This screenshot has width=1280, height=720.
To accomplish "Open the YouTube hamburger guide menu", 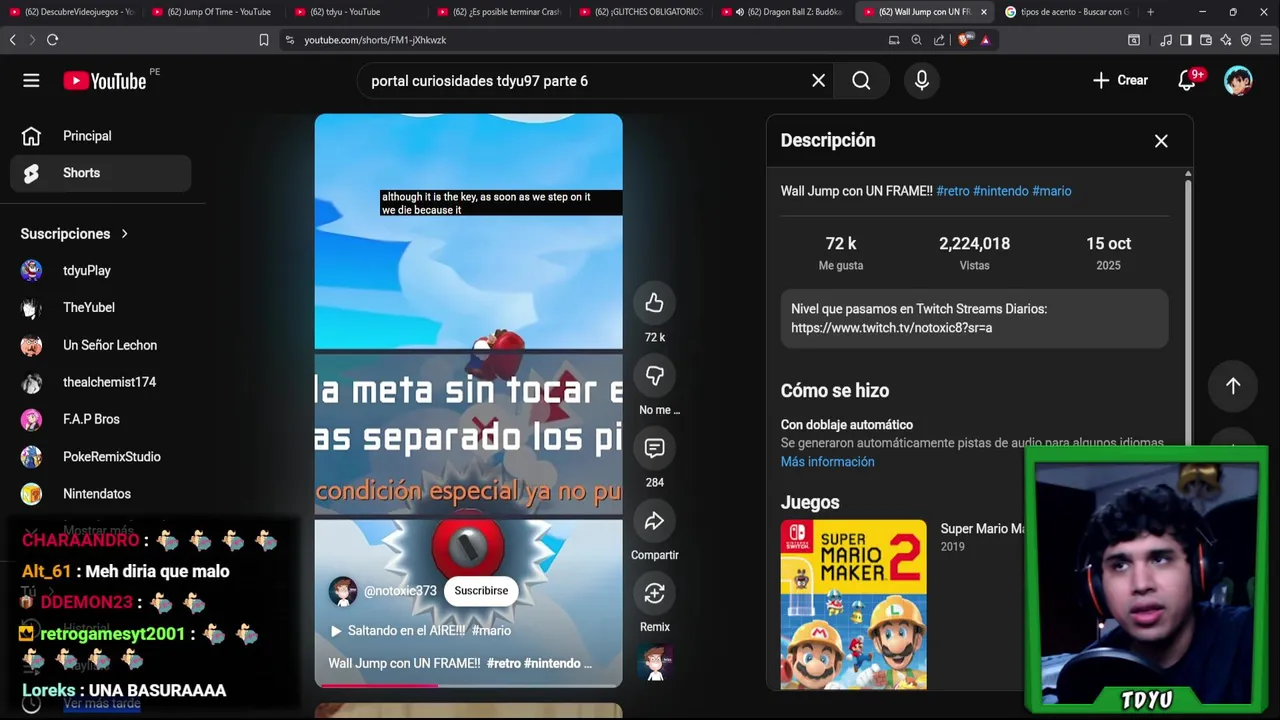I will point(31,81).
